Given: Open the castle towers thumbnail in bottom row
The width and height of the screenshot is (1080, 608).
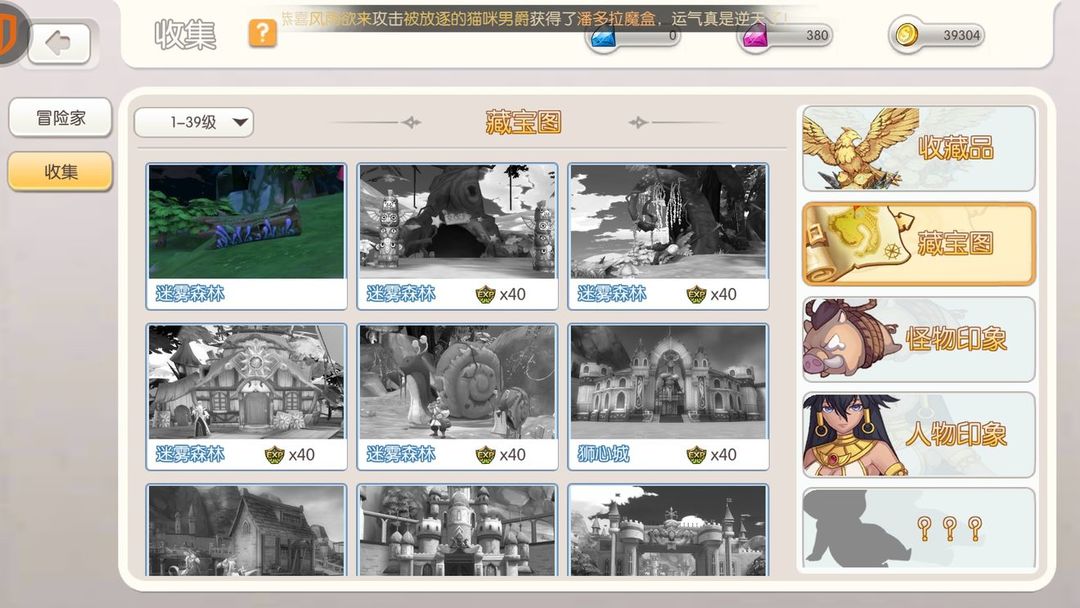Looking at the screenshot, I should 457,530.
